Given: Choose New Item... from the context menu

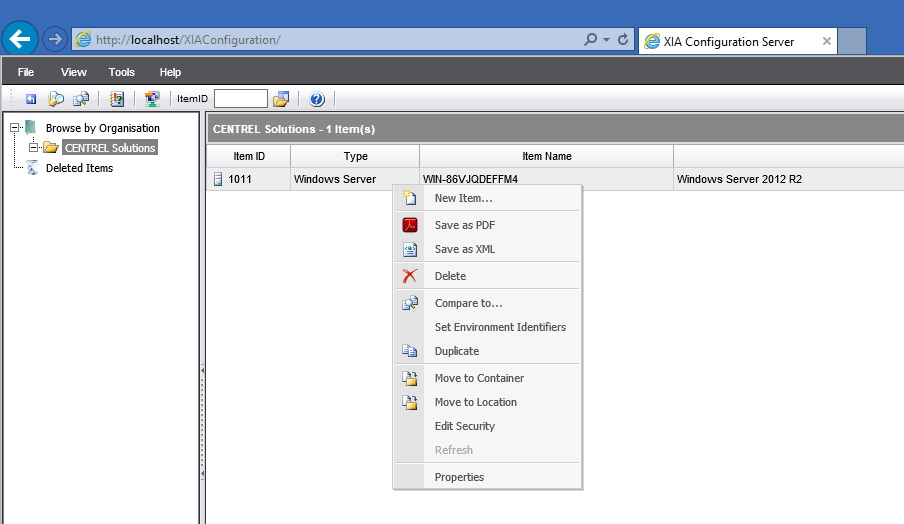Looking at the screenshot, I should click(487, 198).
